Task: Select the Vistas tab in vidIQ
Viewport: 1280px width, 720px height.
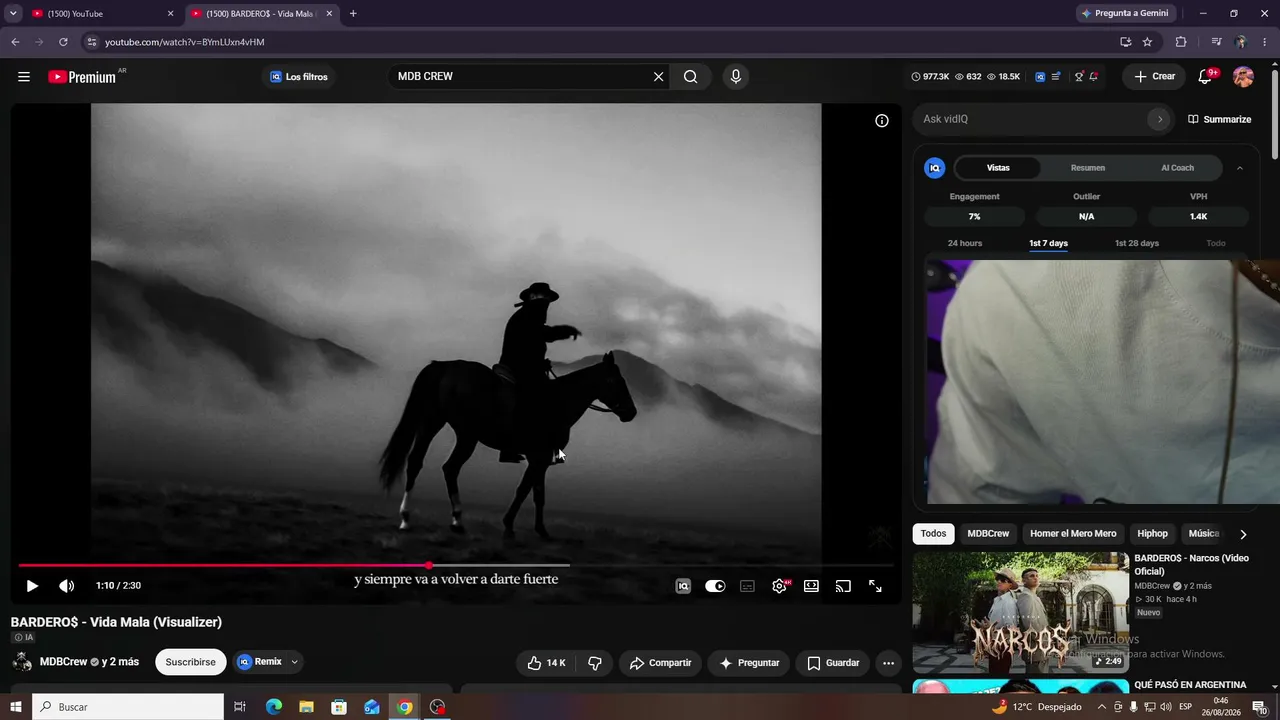Action: point(998,168)
